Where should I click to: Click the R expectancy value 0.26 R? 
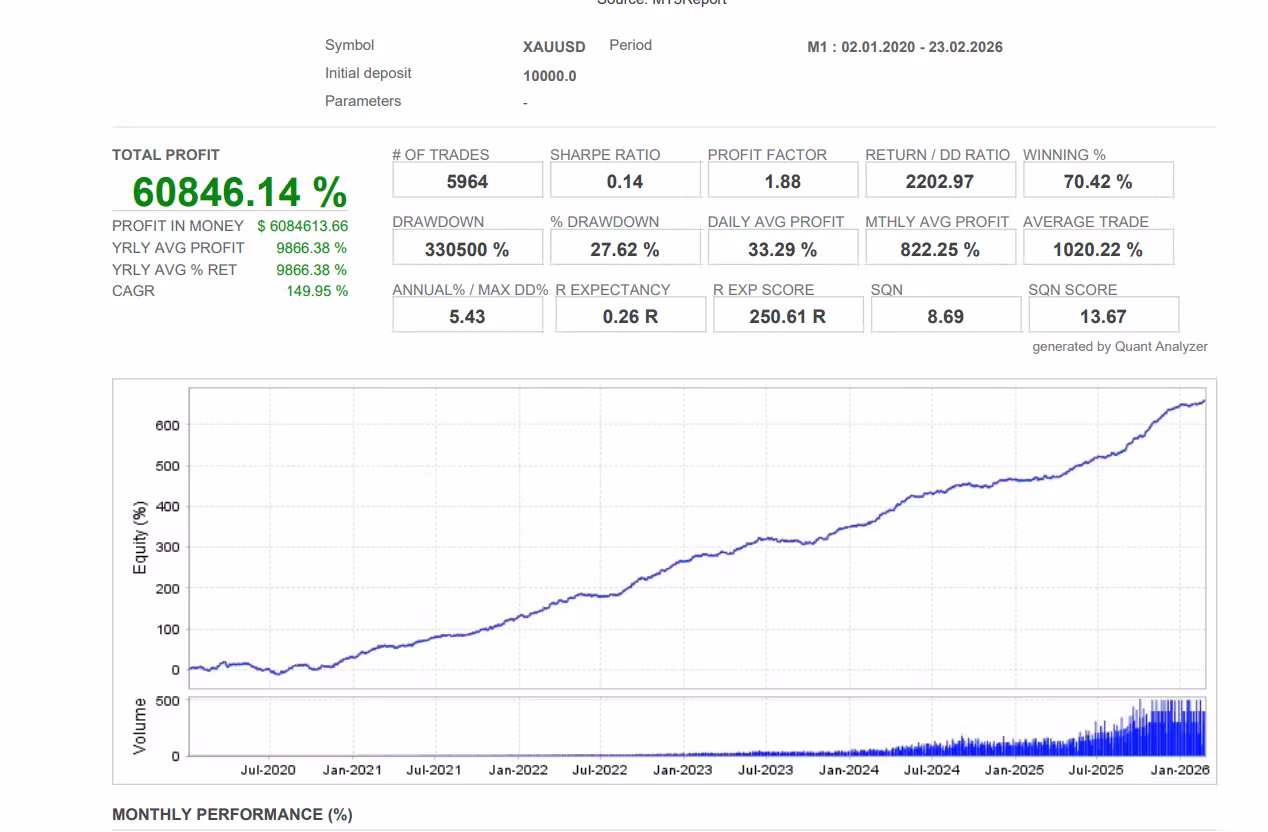631,316
